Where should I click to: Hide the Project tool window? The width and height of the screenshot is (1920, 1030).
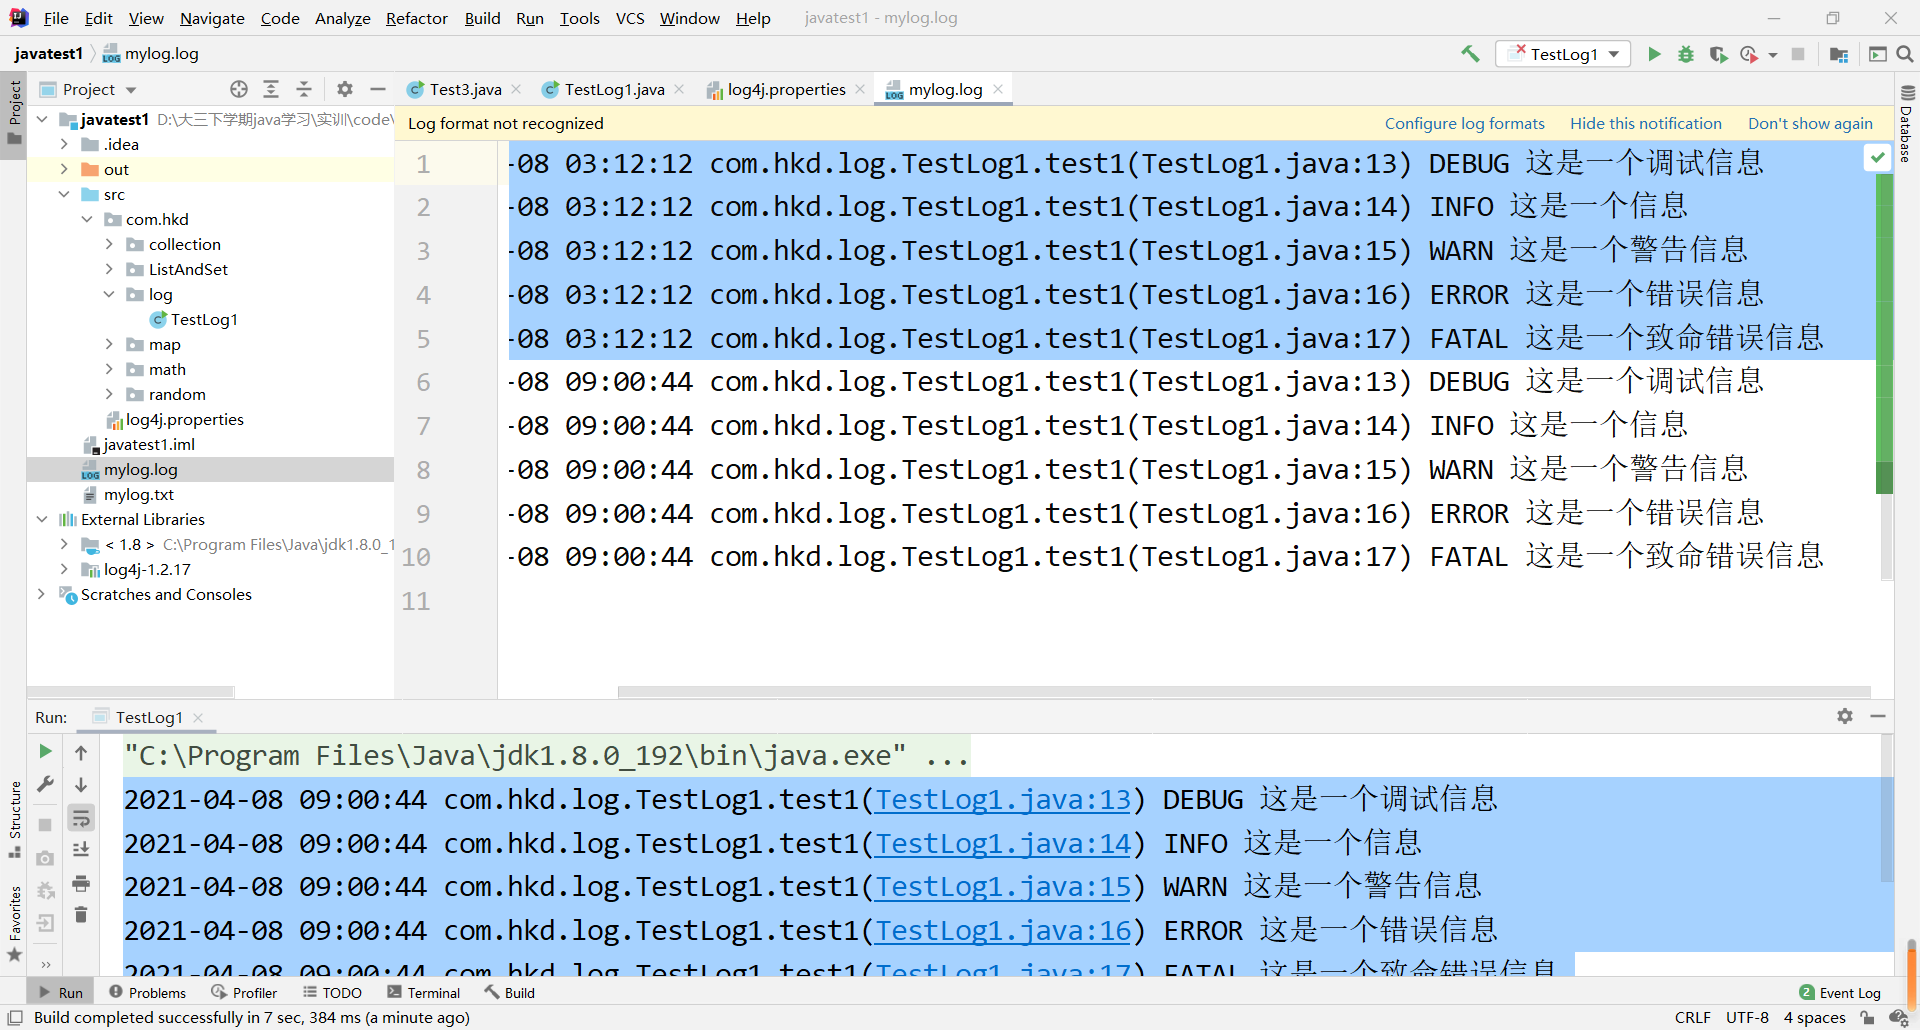[377, 89]
